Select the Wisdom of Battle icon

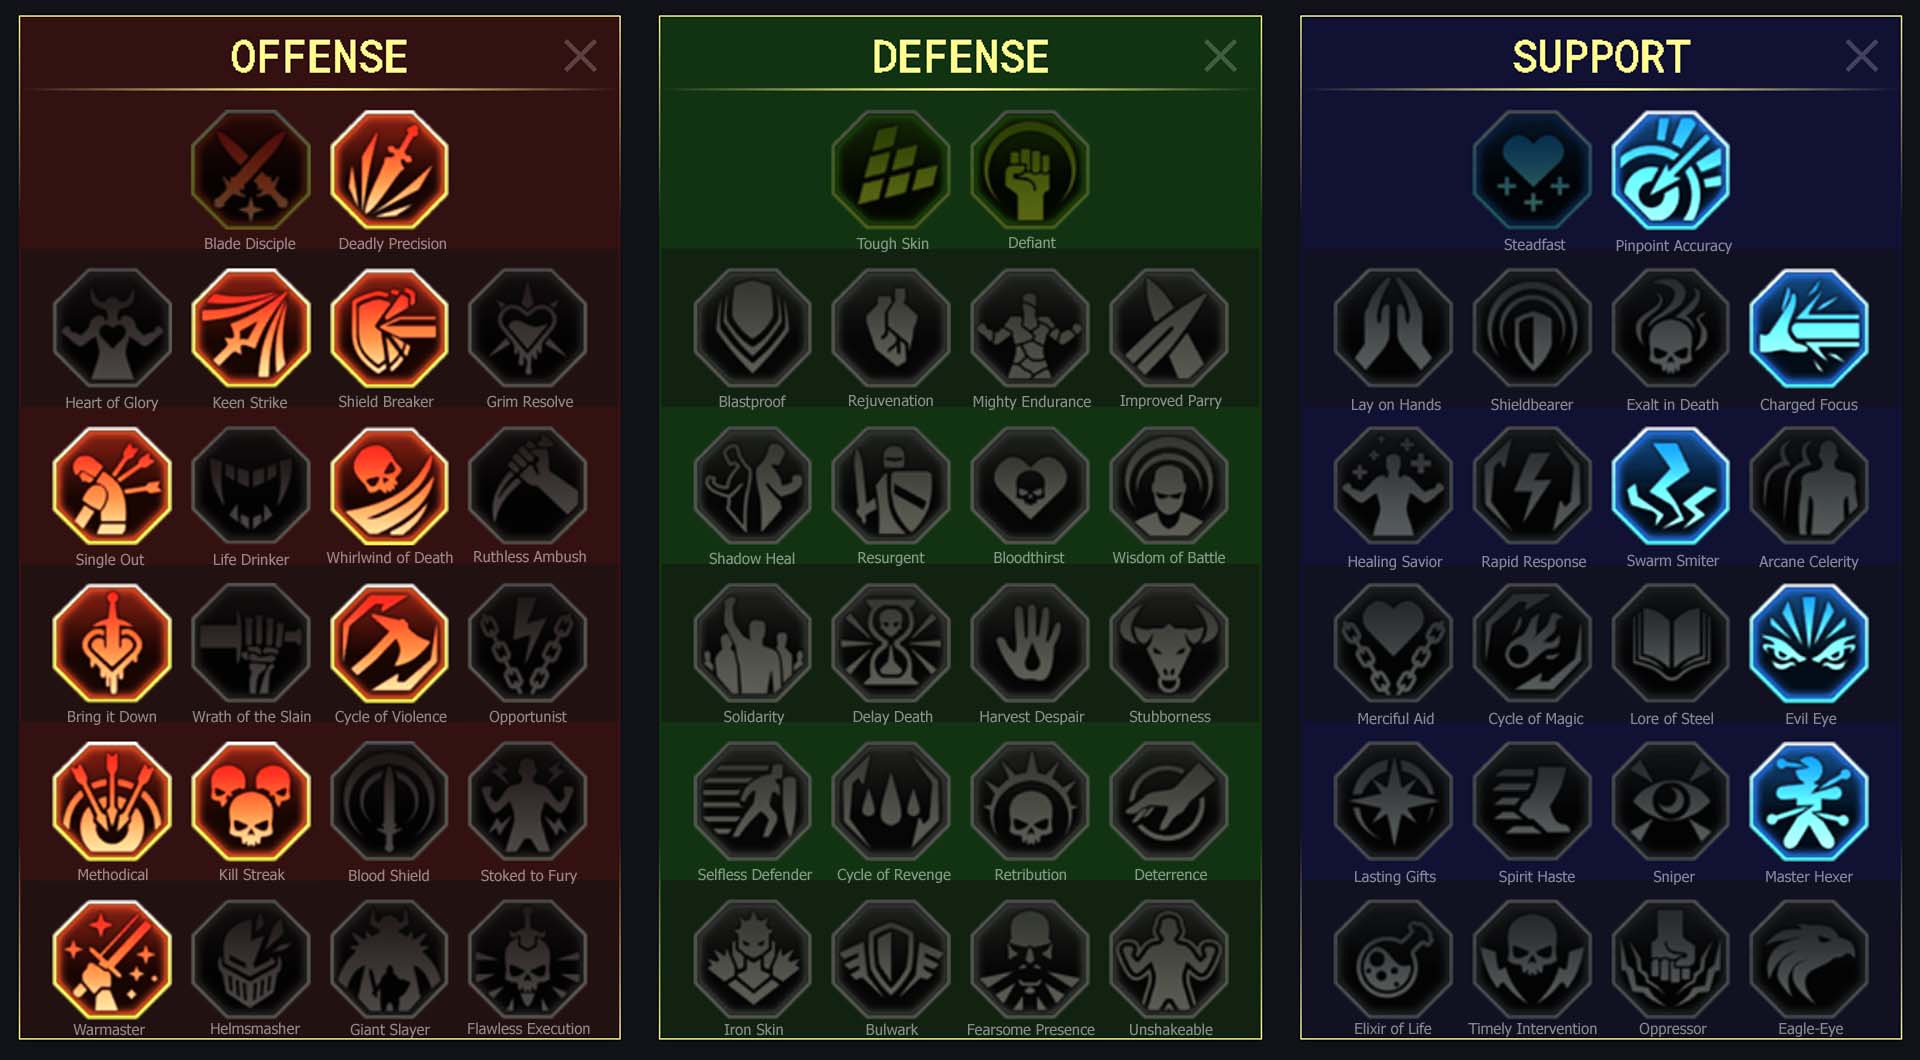click(1169, 486)
